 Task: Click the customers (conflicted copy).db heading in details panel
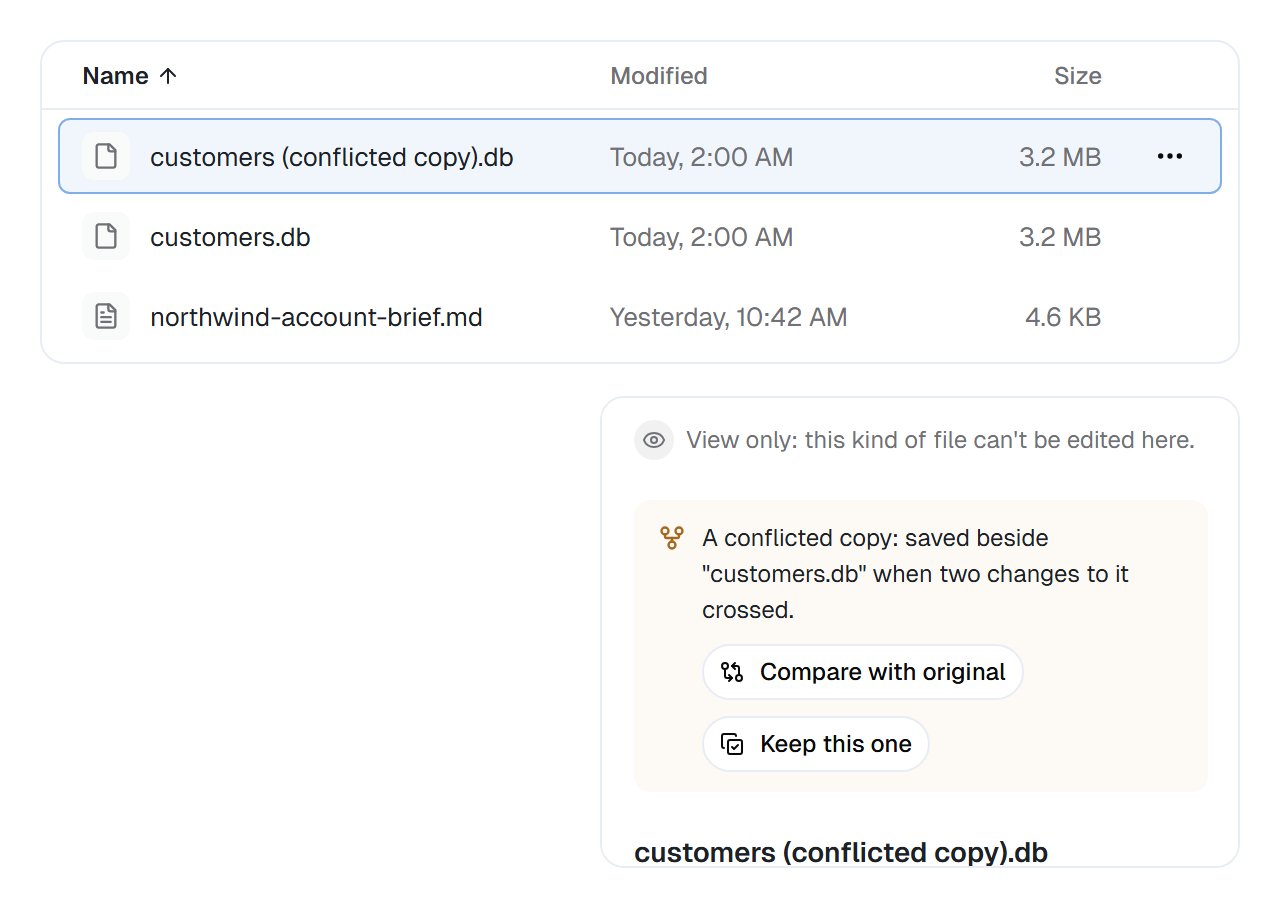[841, 853]
